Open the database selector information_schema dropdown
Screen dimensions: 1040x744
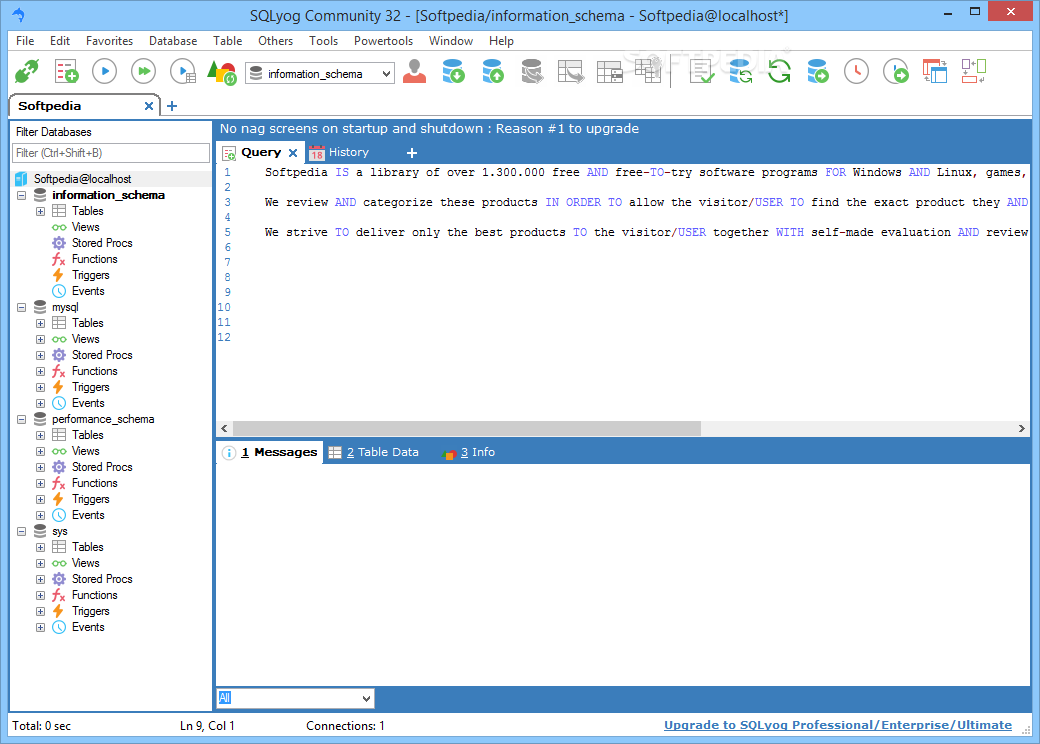320,74
